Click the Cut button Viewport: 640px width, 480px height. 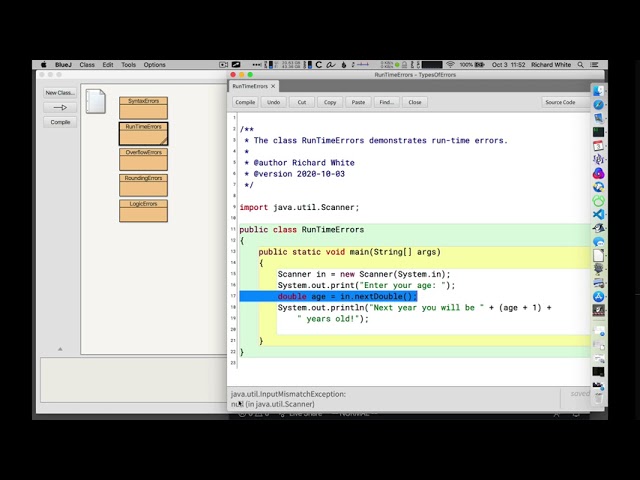tap(302, 102)
